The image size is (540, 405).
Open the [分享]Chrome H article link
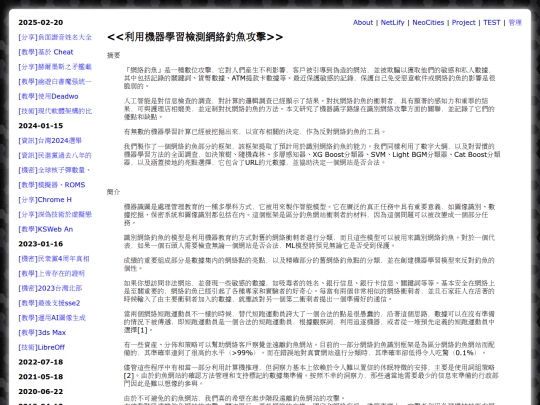45,200
